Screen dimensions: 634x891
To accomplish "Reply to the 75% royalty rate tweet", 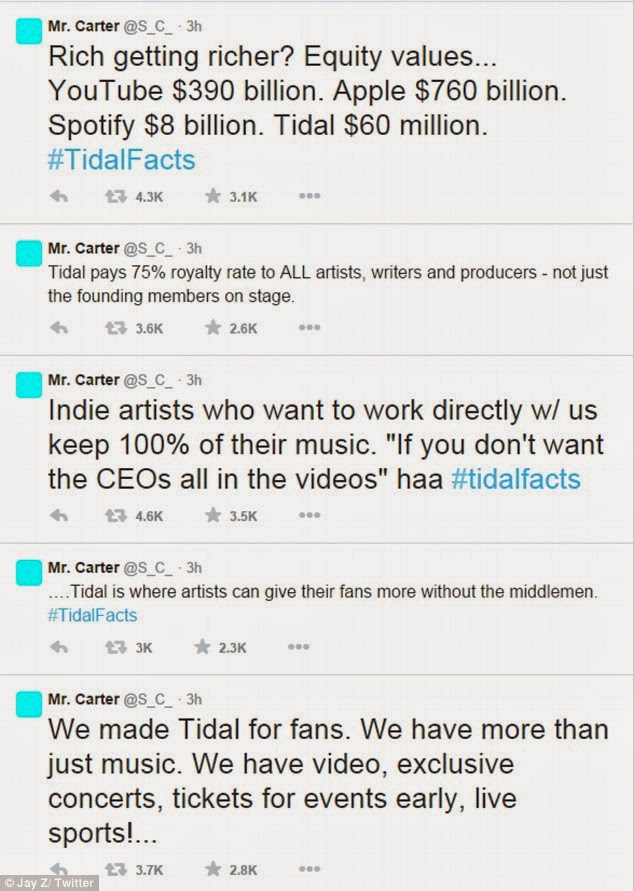I will tap(59, 327).
